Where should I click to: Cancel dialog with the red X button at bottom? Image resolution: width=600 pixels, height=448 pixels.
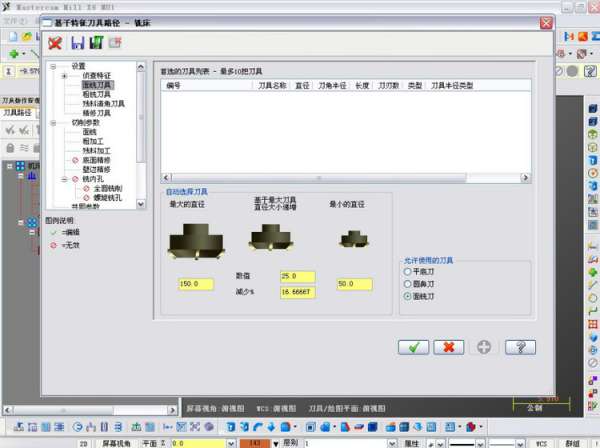click(449, 347)
